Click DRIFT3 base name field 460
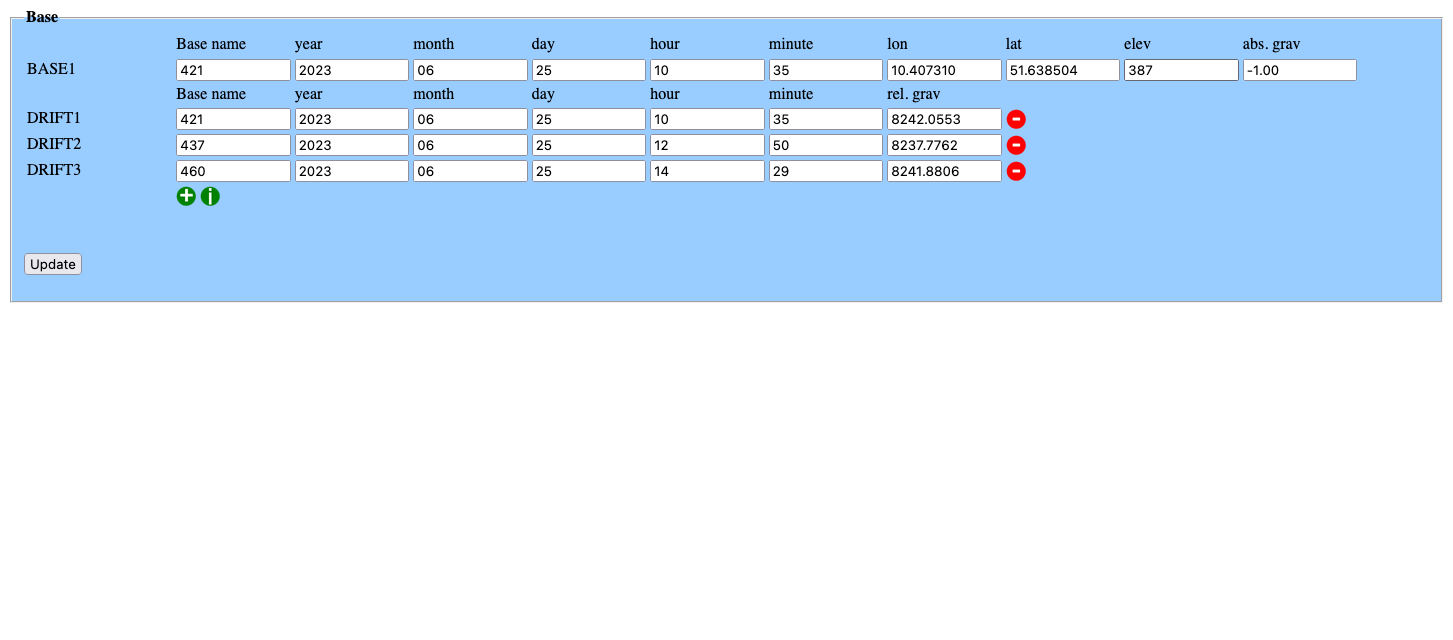The height and width of the screenshot is (640, 1453). pyautogui.click(x=233, y=171)
